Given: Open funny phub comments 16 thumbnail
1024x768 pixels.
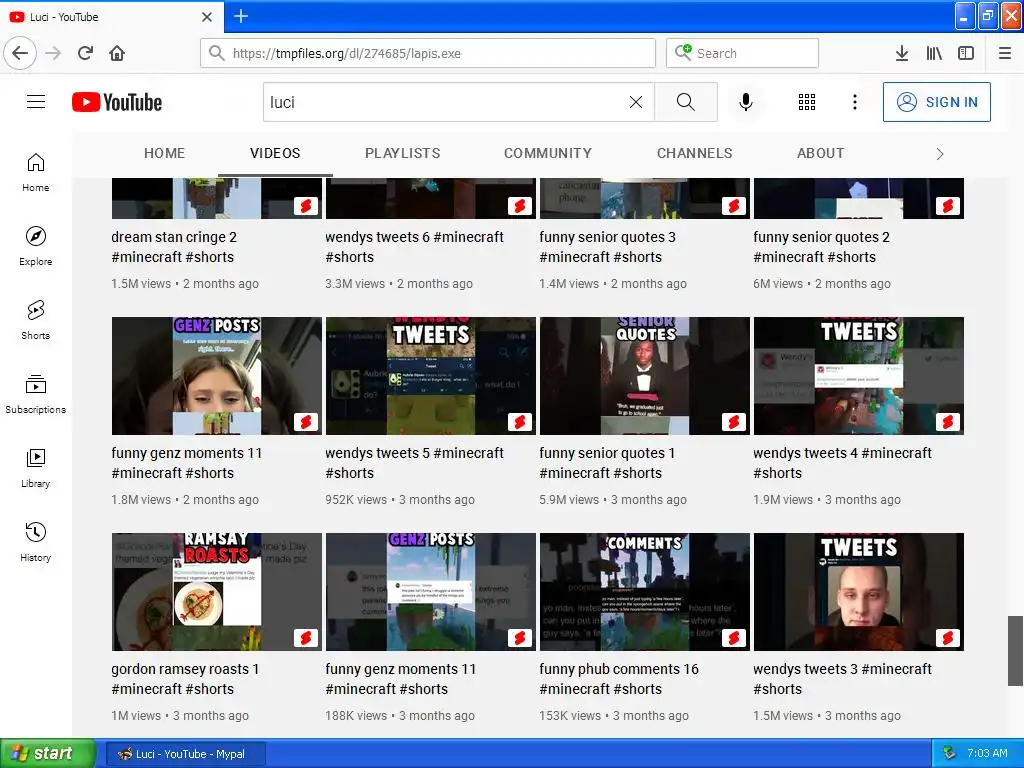Looking at the screenshot, I should point(645,592).
